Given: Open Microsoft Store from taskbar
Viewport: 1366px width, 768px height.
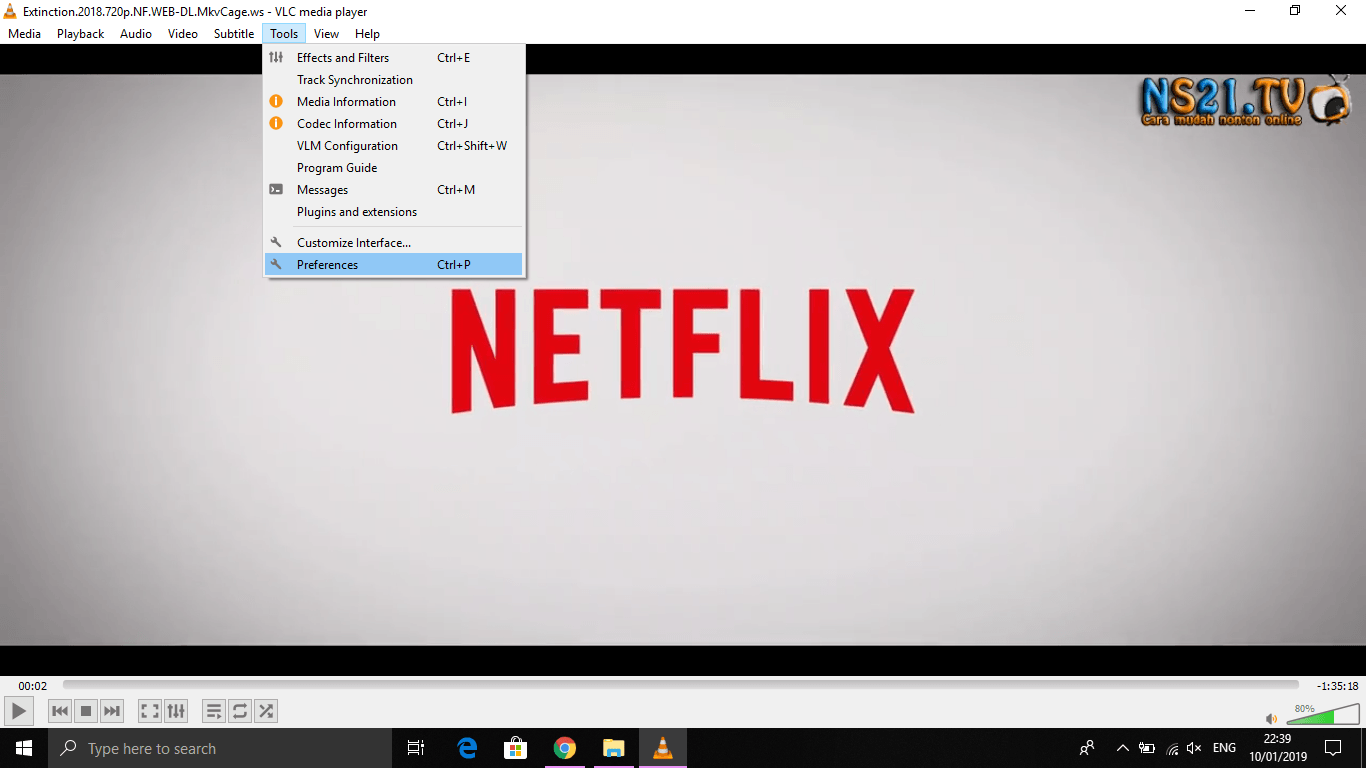Looking at the screenshot, I should coord(516,748).
